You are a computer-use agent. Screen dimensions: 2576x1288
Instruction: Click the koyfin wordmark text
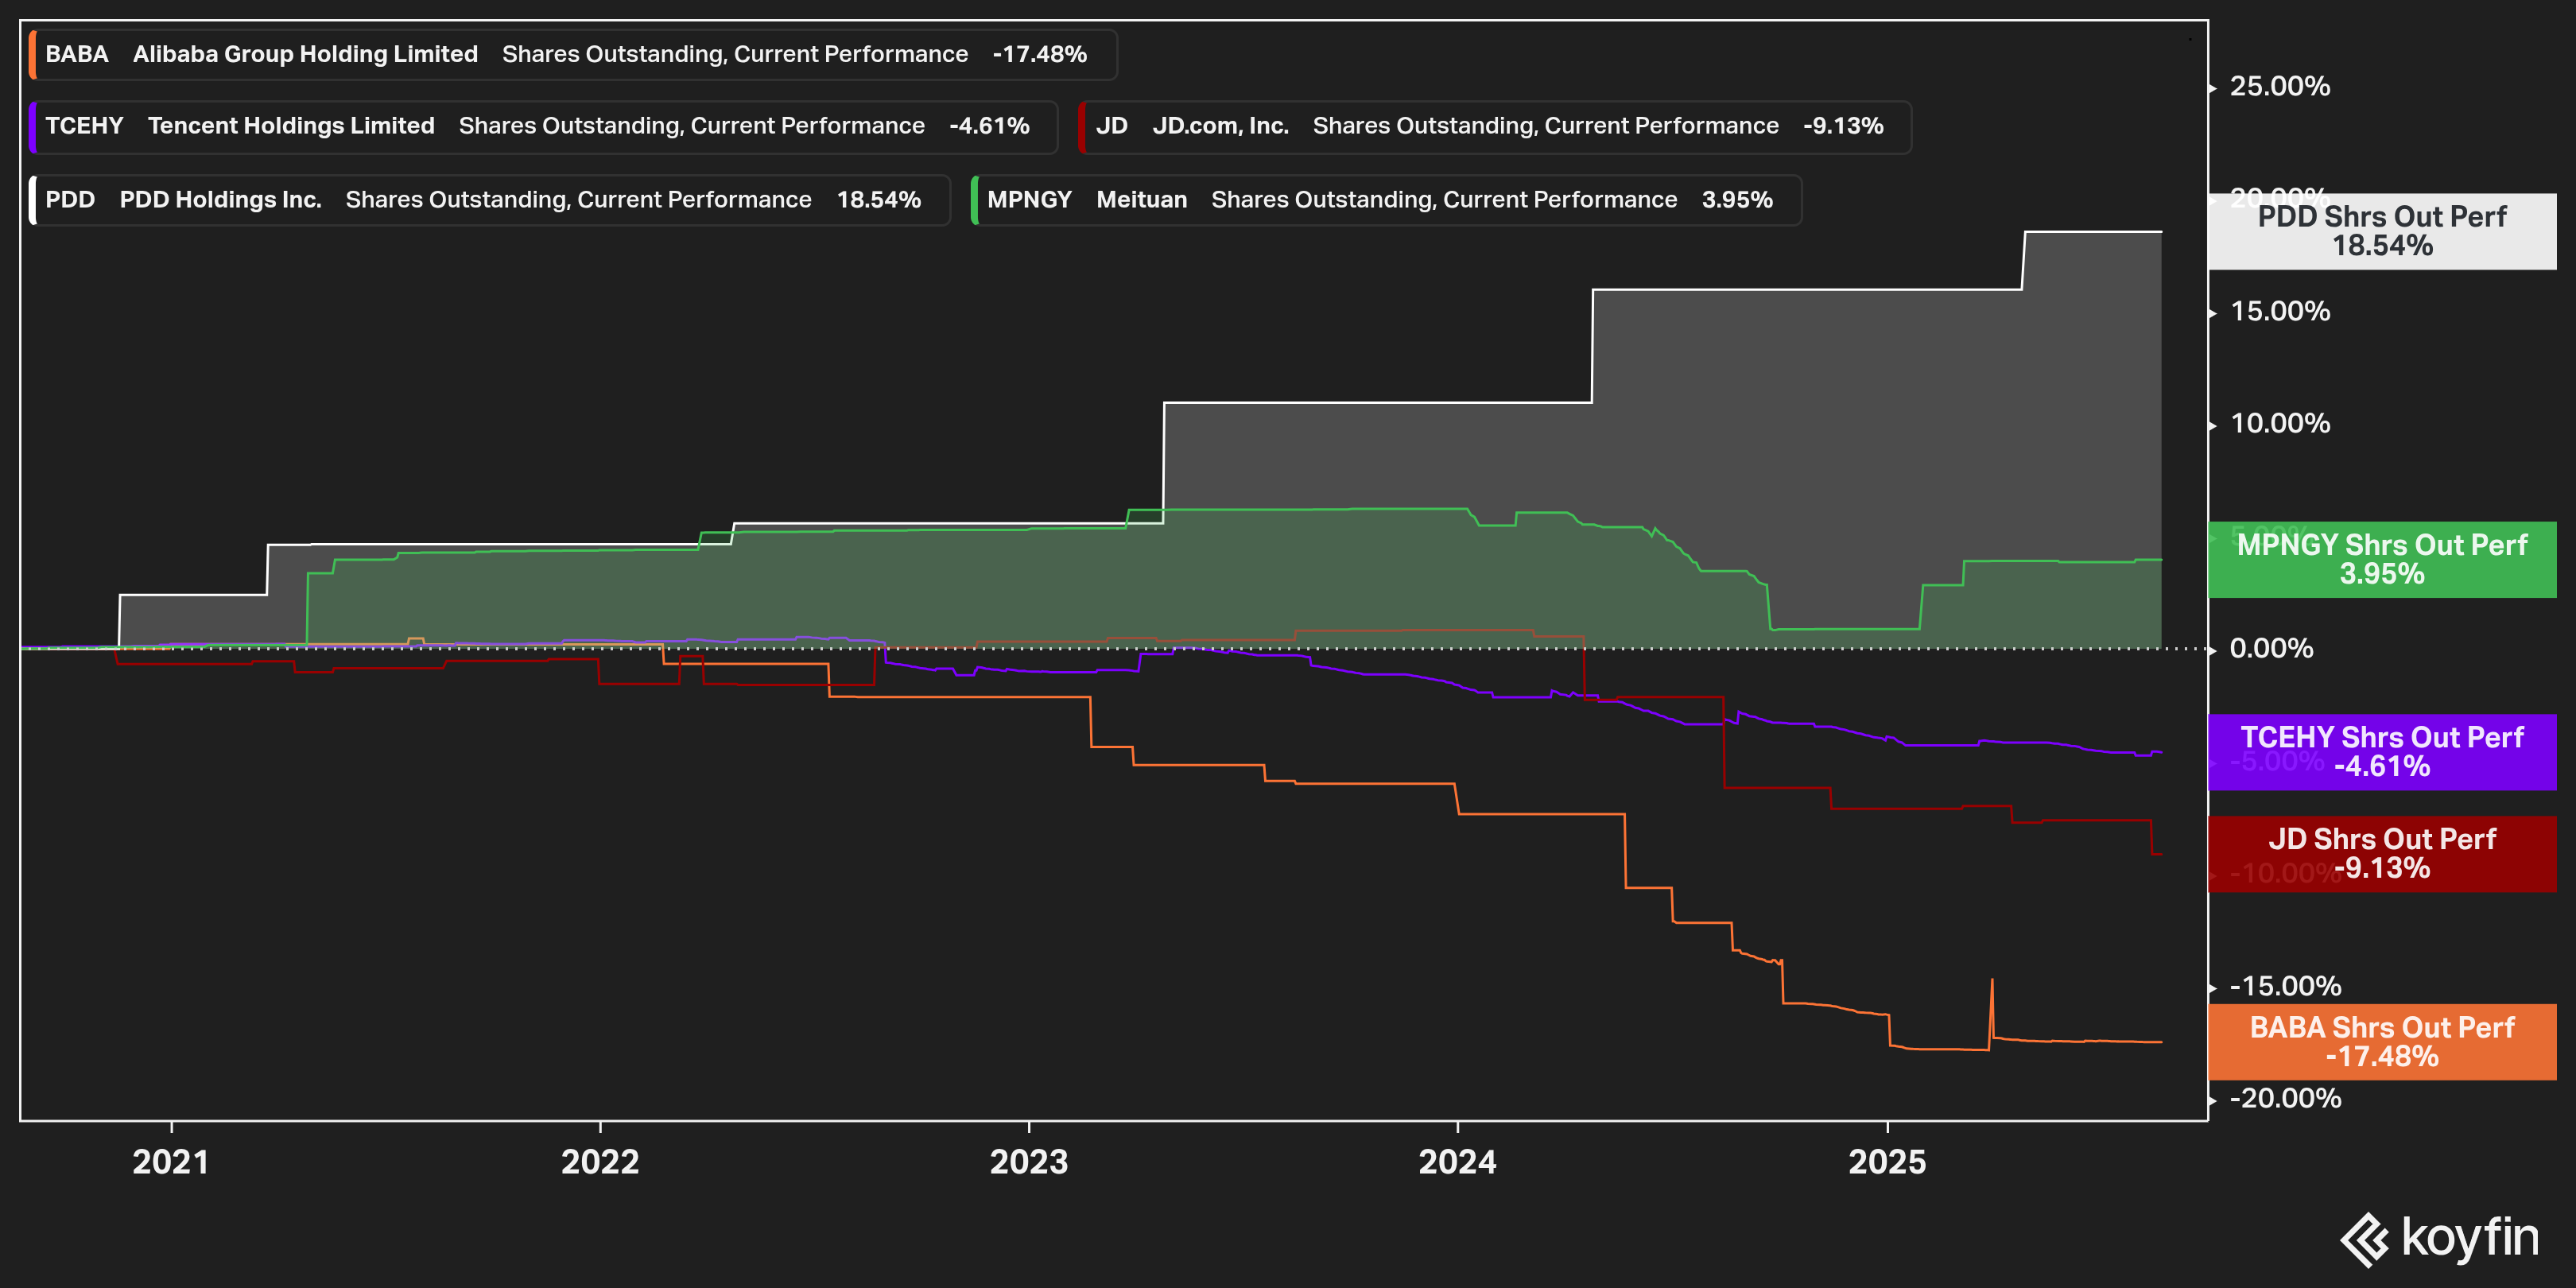[x=2469, y=1238]
